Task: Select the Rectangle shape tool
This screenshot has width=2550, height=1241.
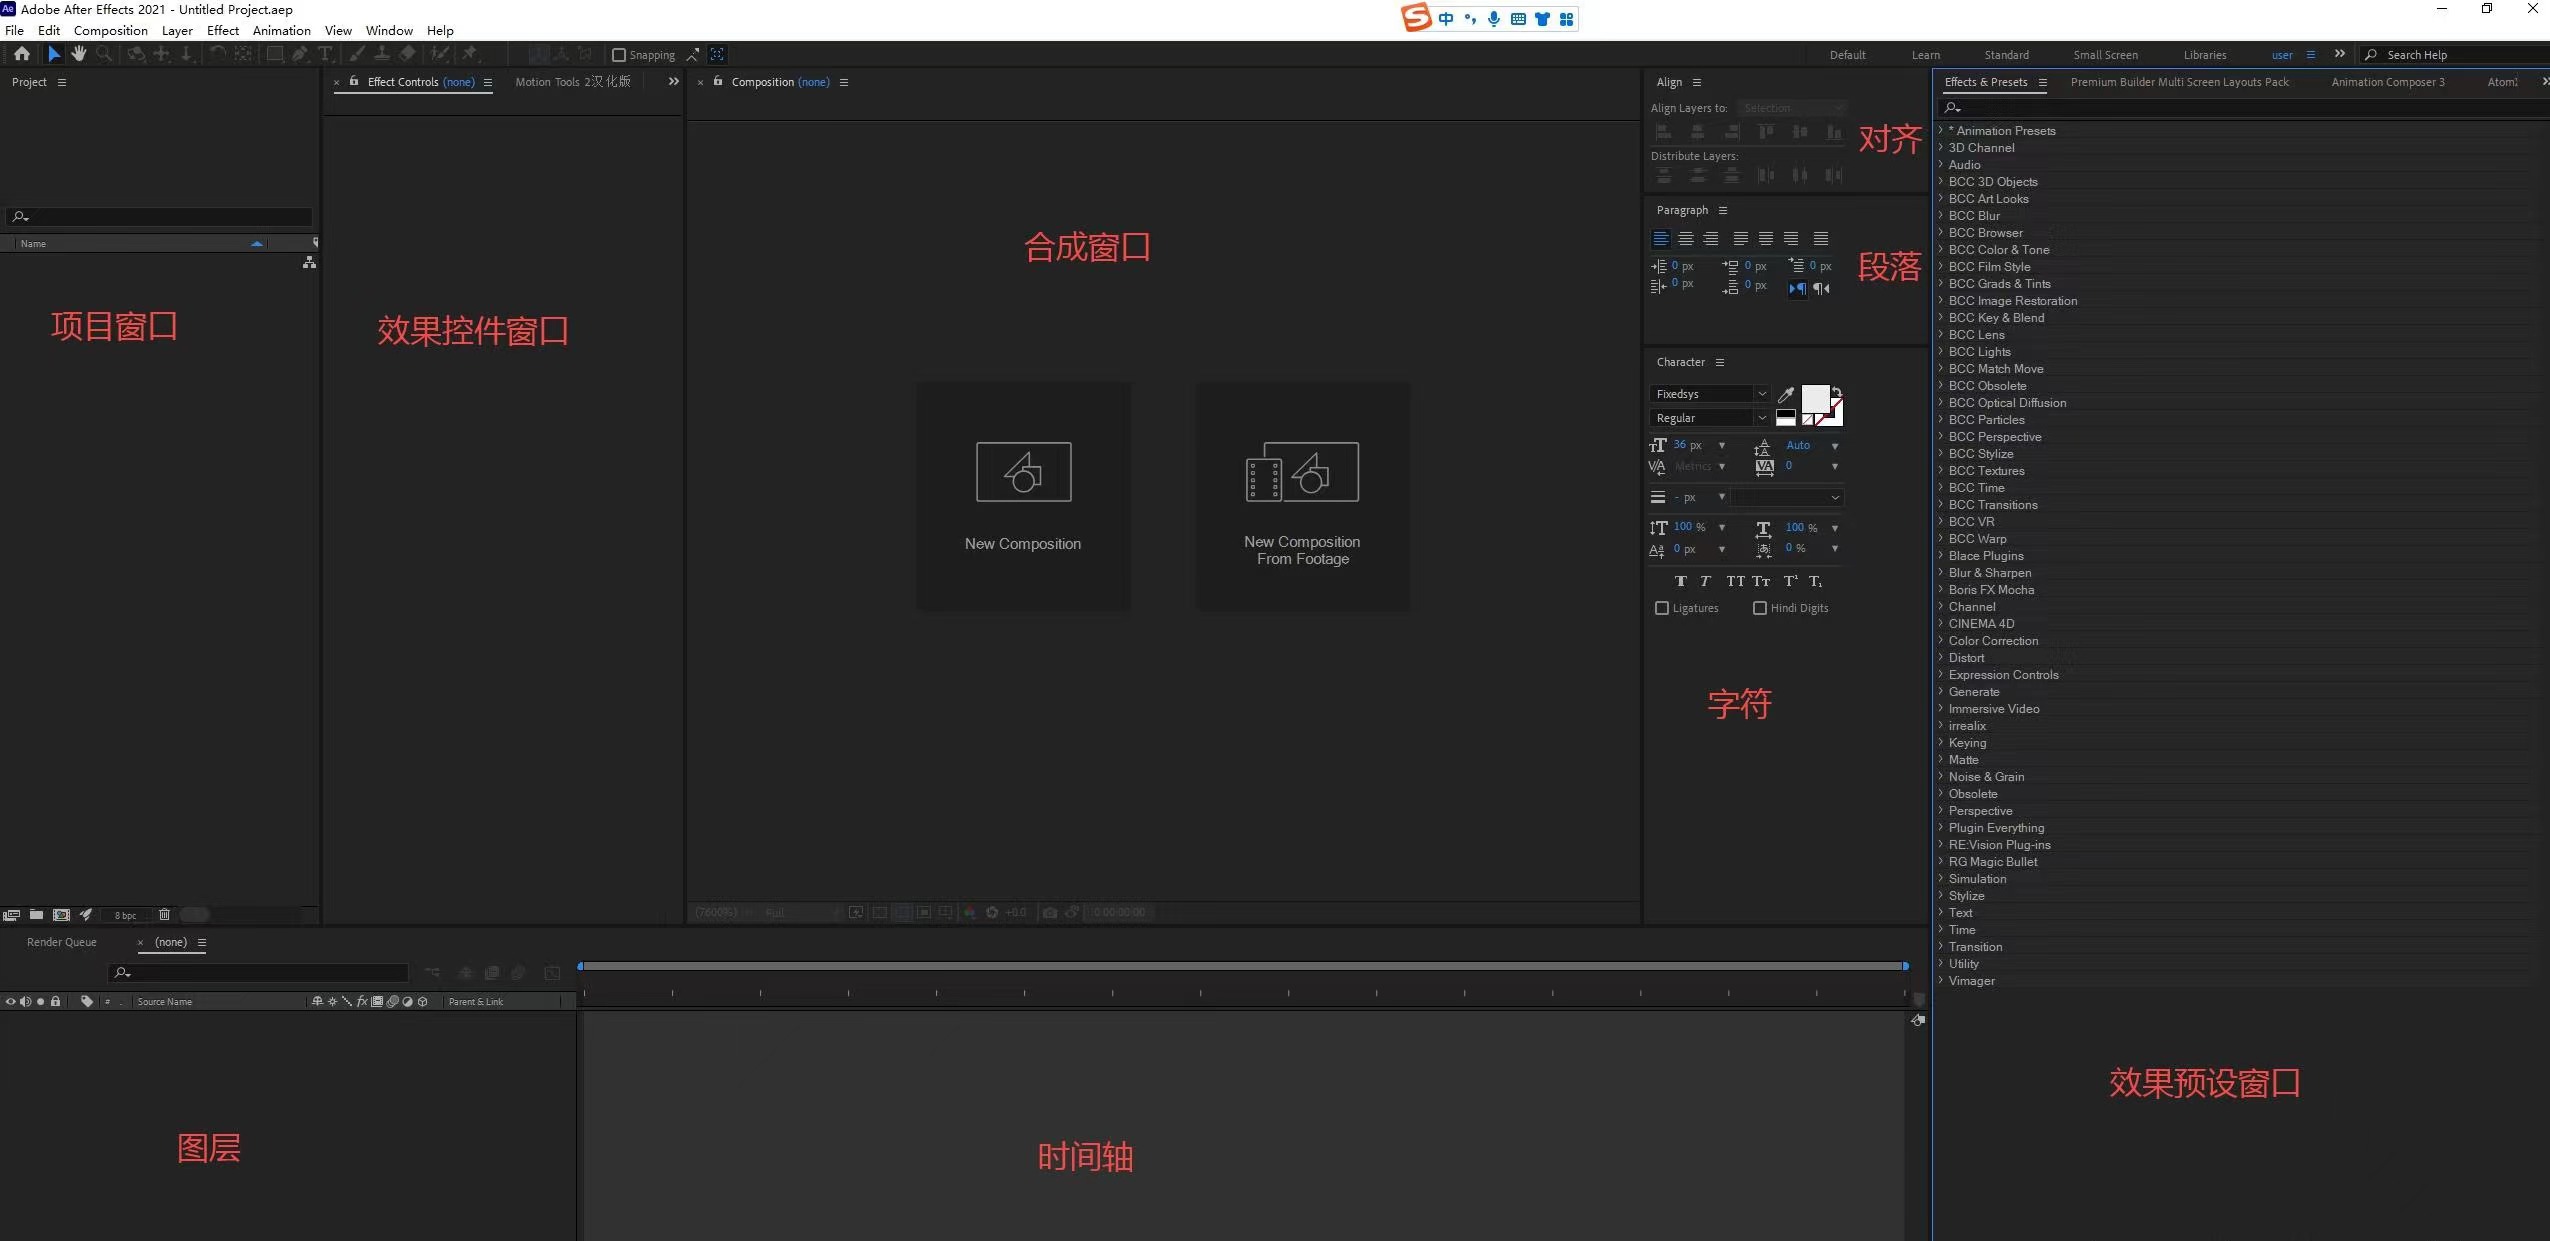Action: click(274, 54)
